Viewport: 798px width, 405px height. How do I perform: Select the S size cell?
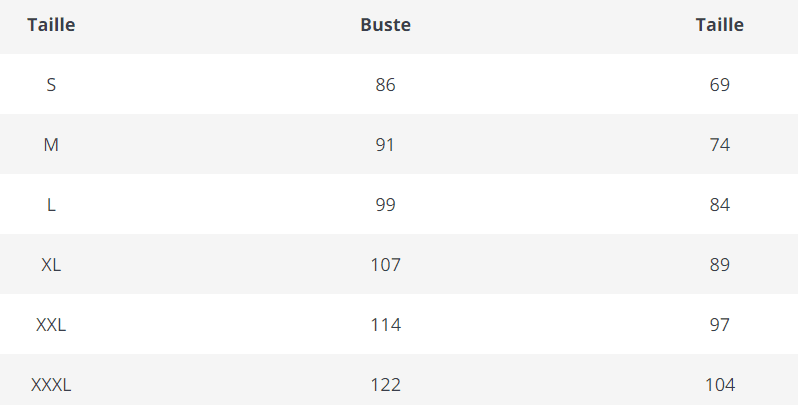click(x=51, y=85)
